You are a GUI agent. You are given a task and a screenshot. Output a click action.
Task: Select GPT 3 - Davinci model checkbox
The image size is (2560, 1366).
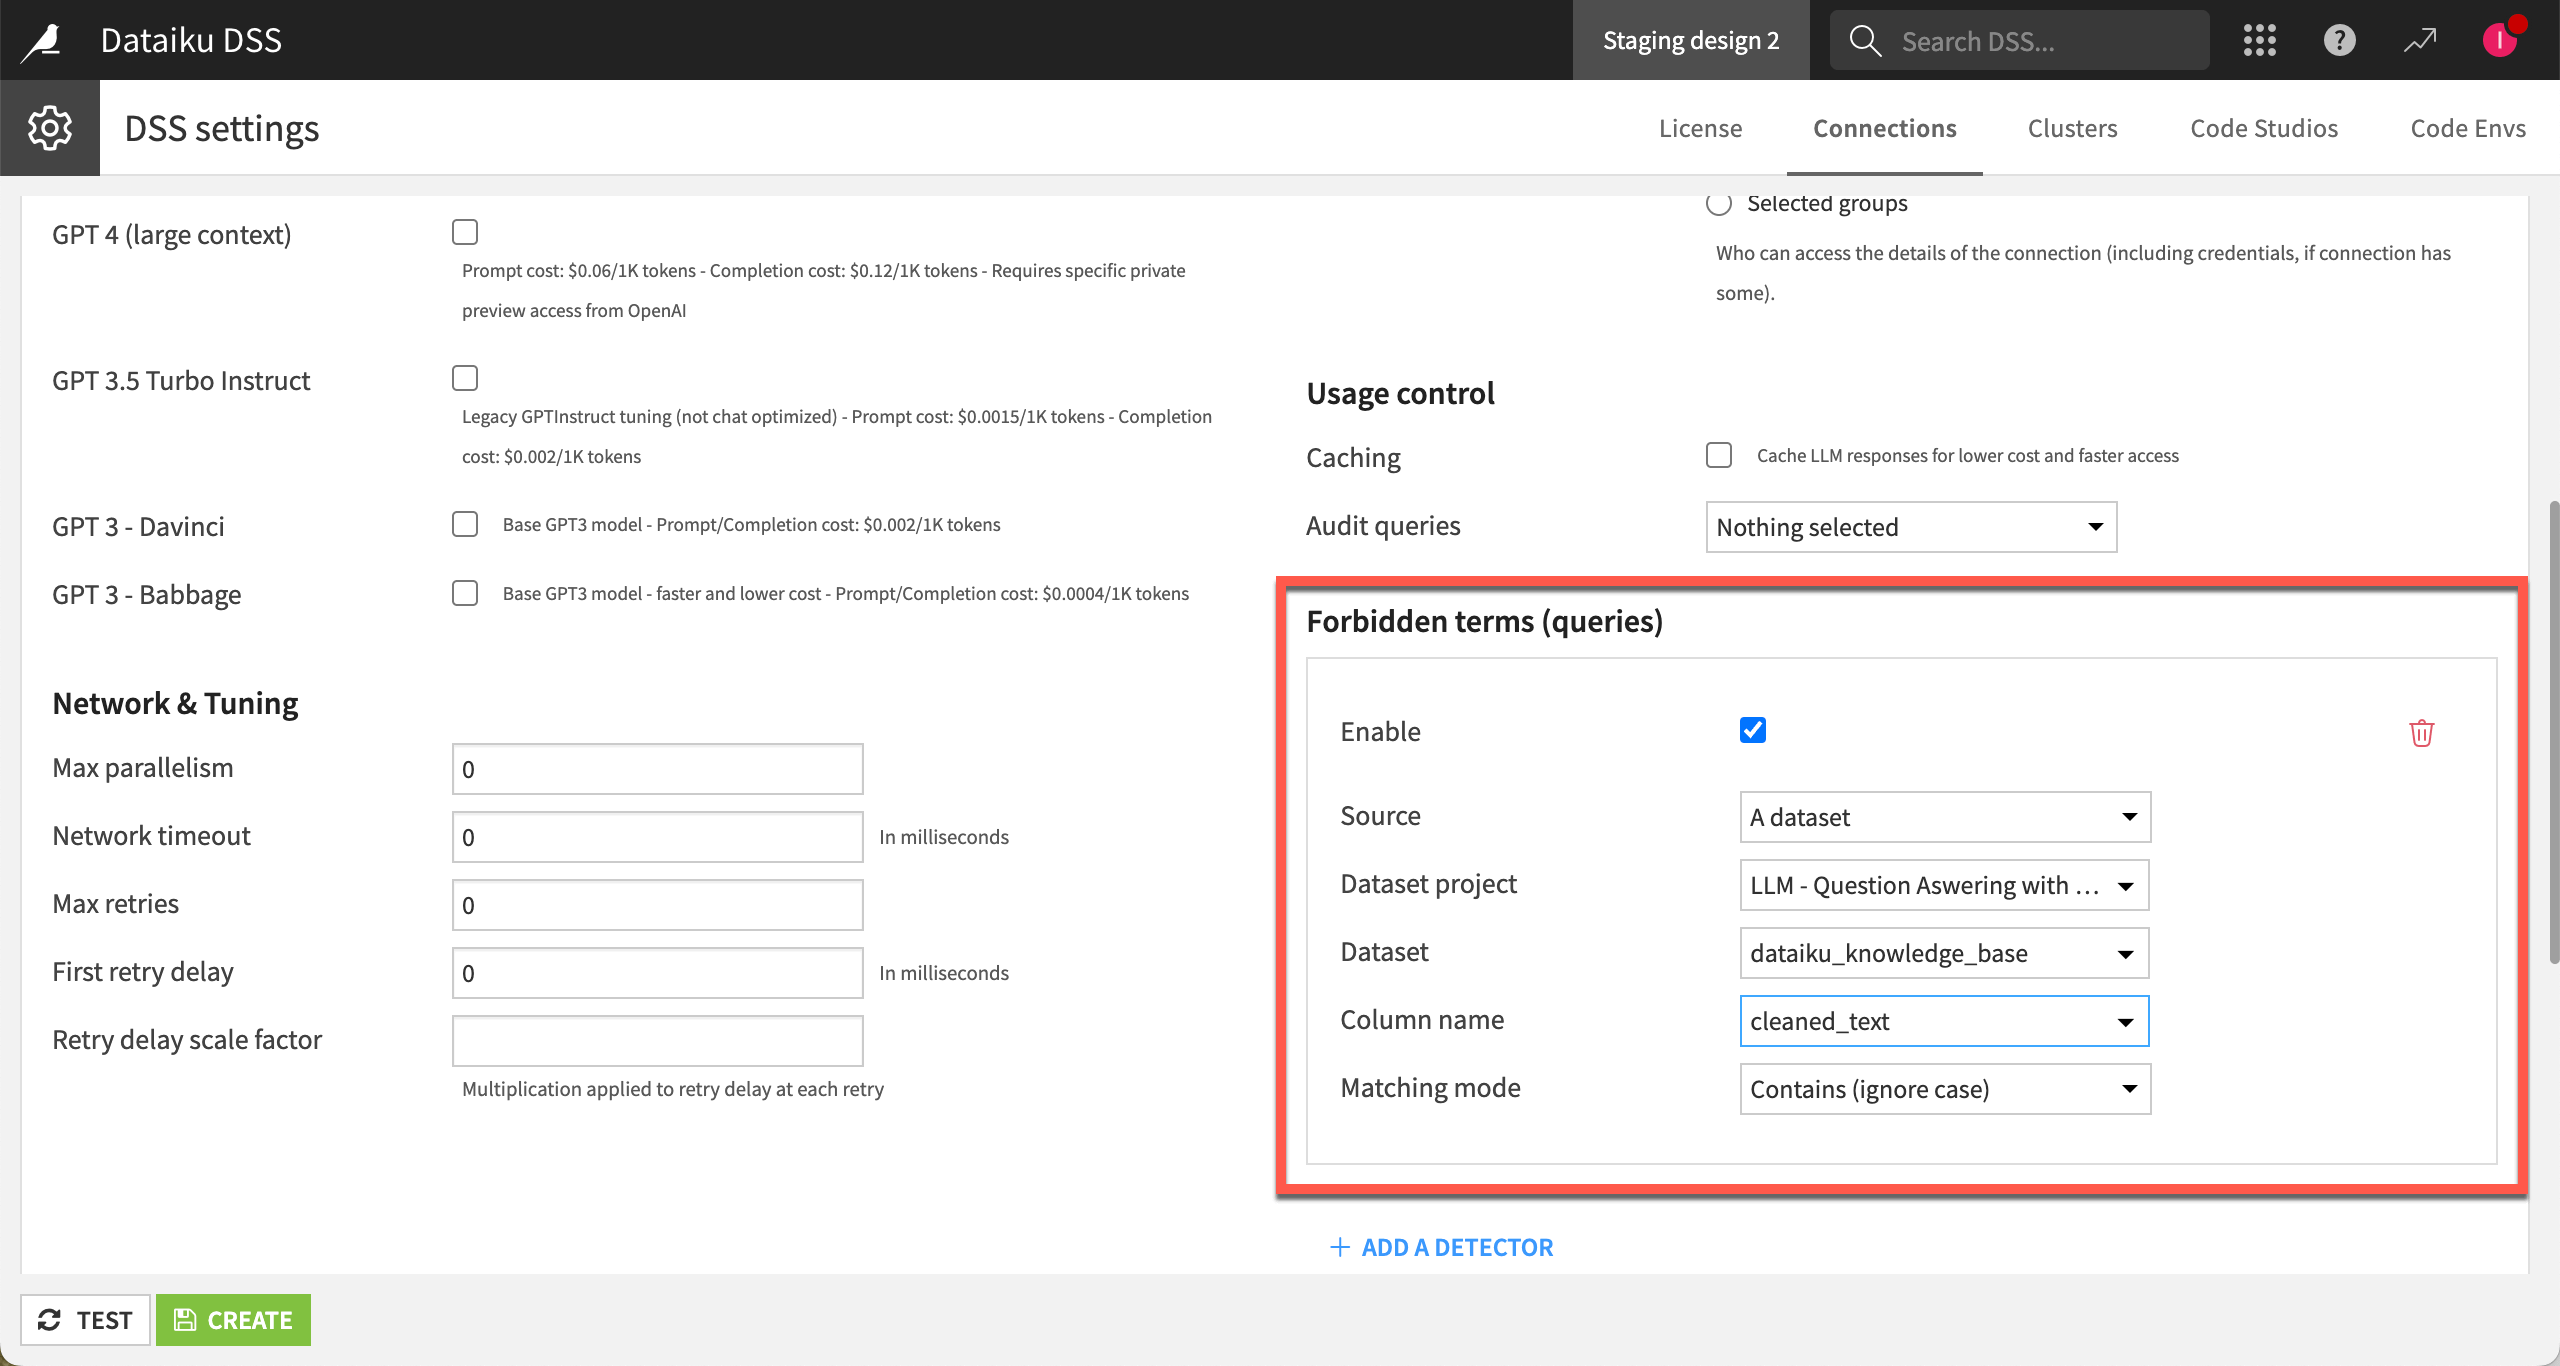tap(466, 523)
